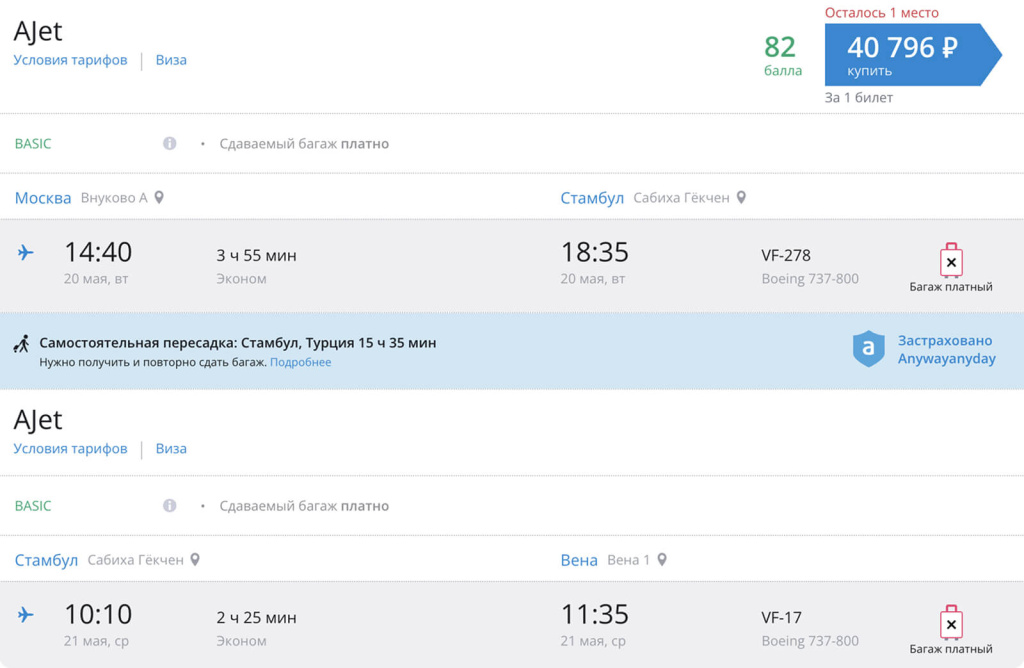Click info icon in first BASIC fare row

point(170,144)
